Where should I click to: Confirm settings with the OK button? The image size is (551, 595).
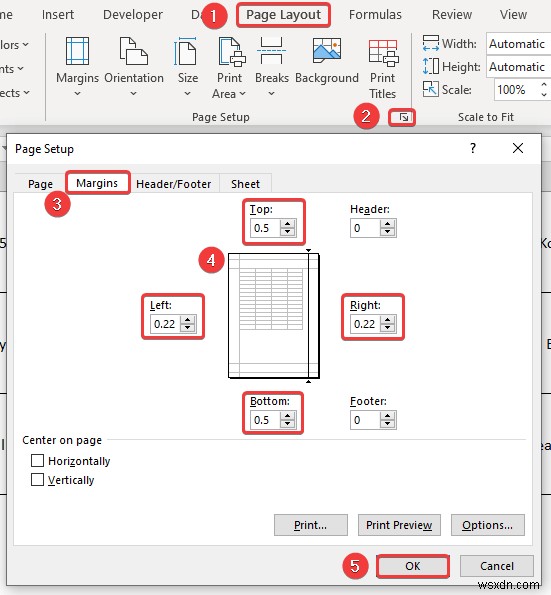412,566
